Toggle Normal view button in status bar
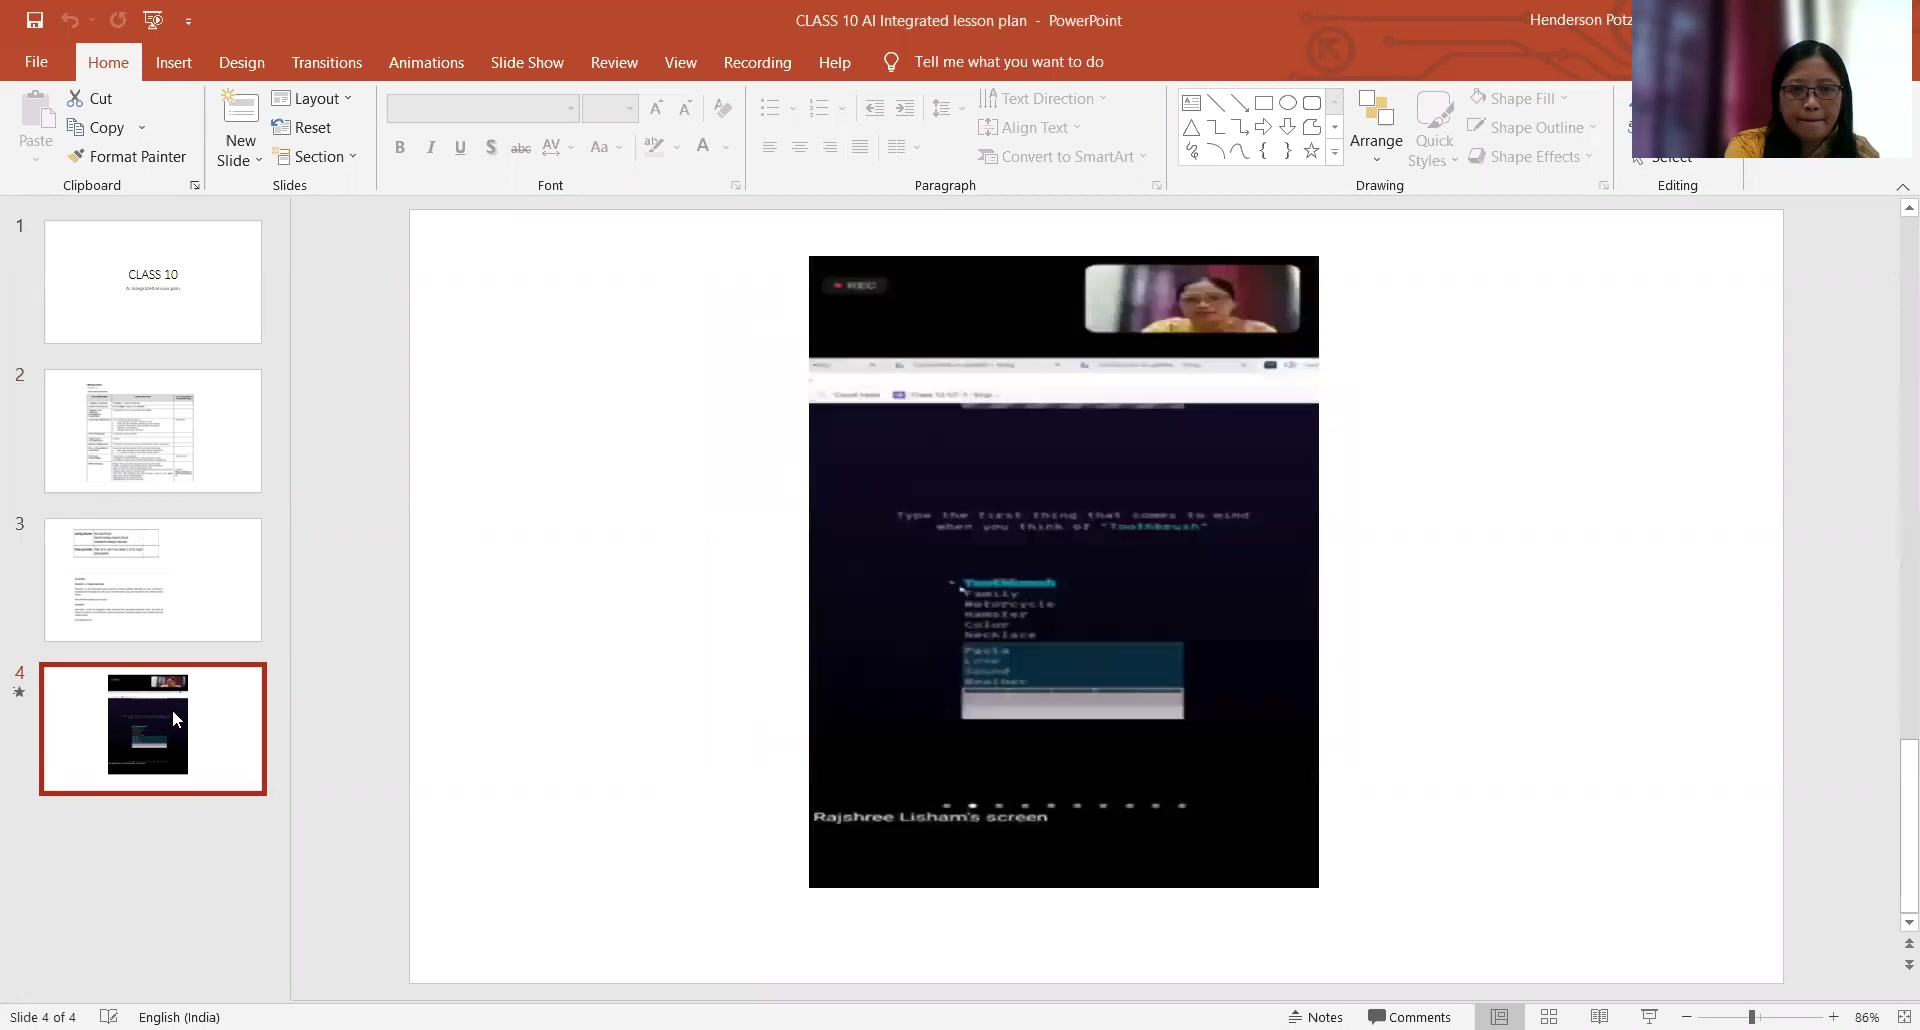 click(1499, 1017)
